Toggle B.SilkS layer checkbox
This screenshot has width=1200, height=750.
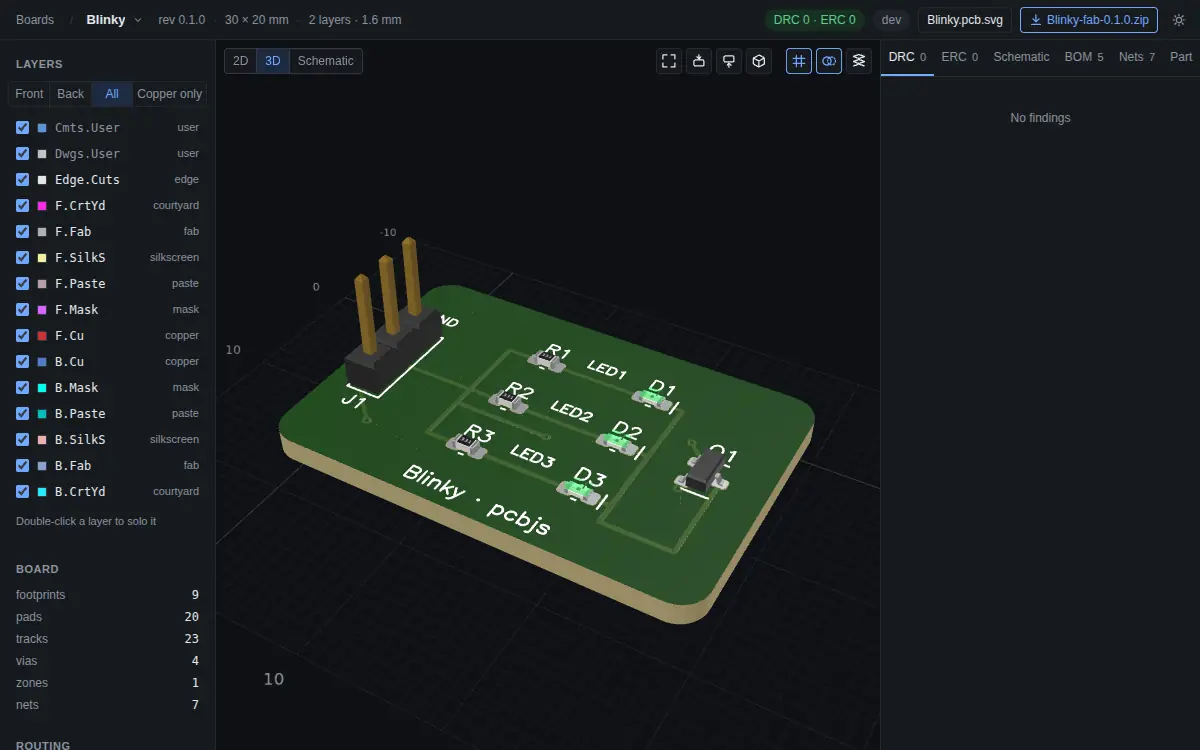[x=23, y=439]
